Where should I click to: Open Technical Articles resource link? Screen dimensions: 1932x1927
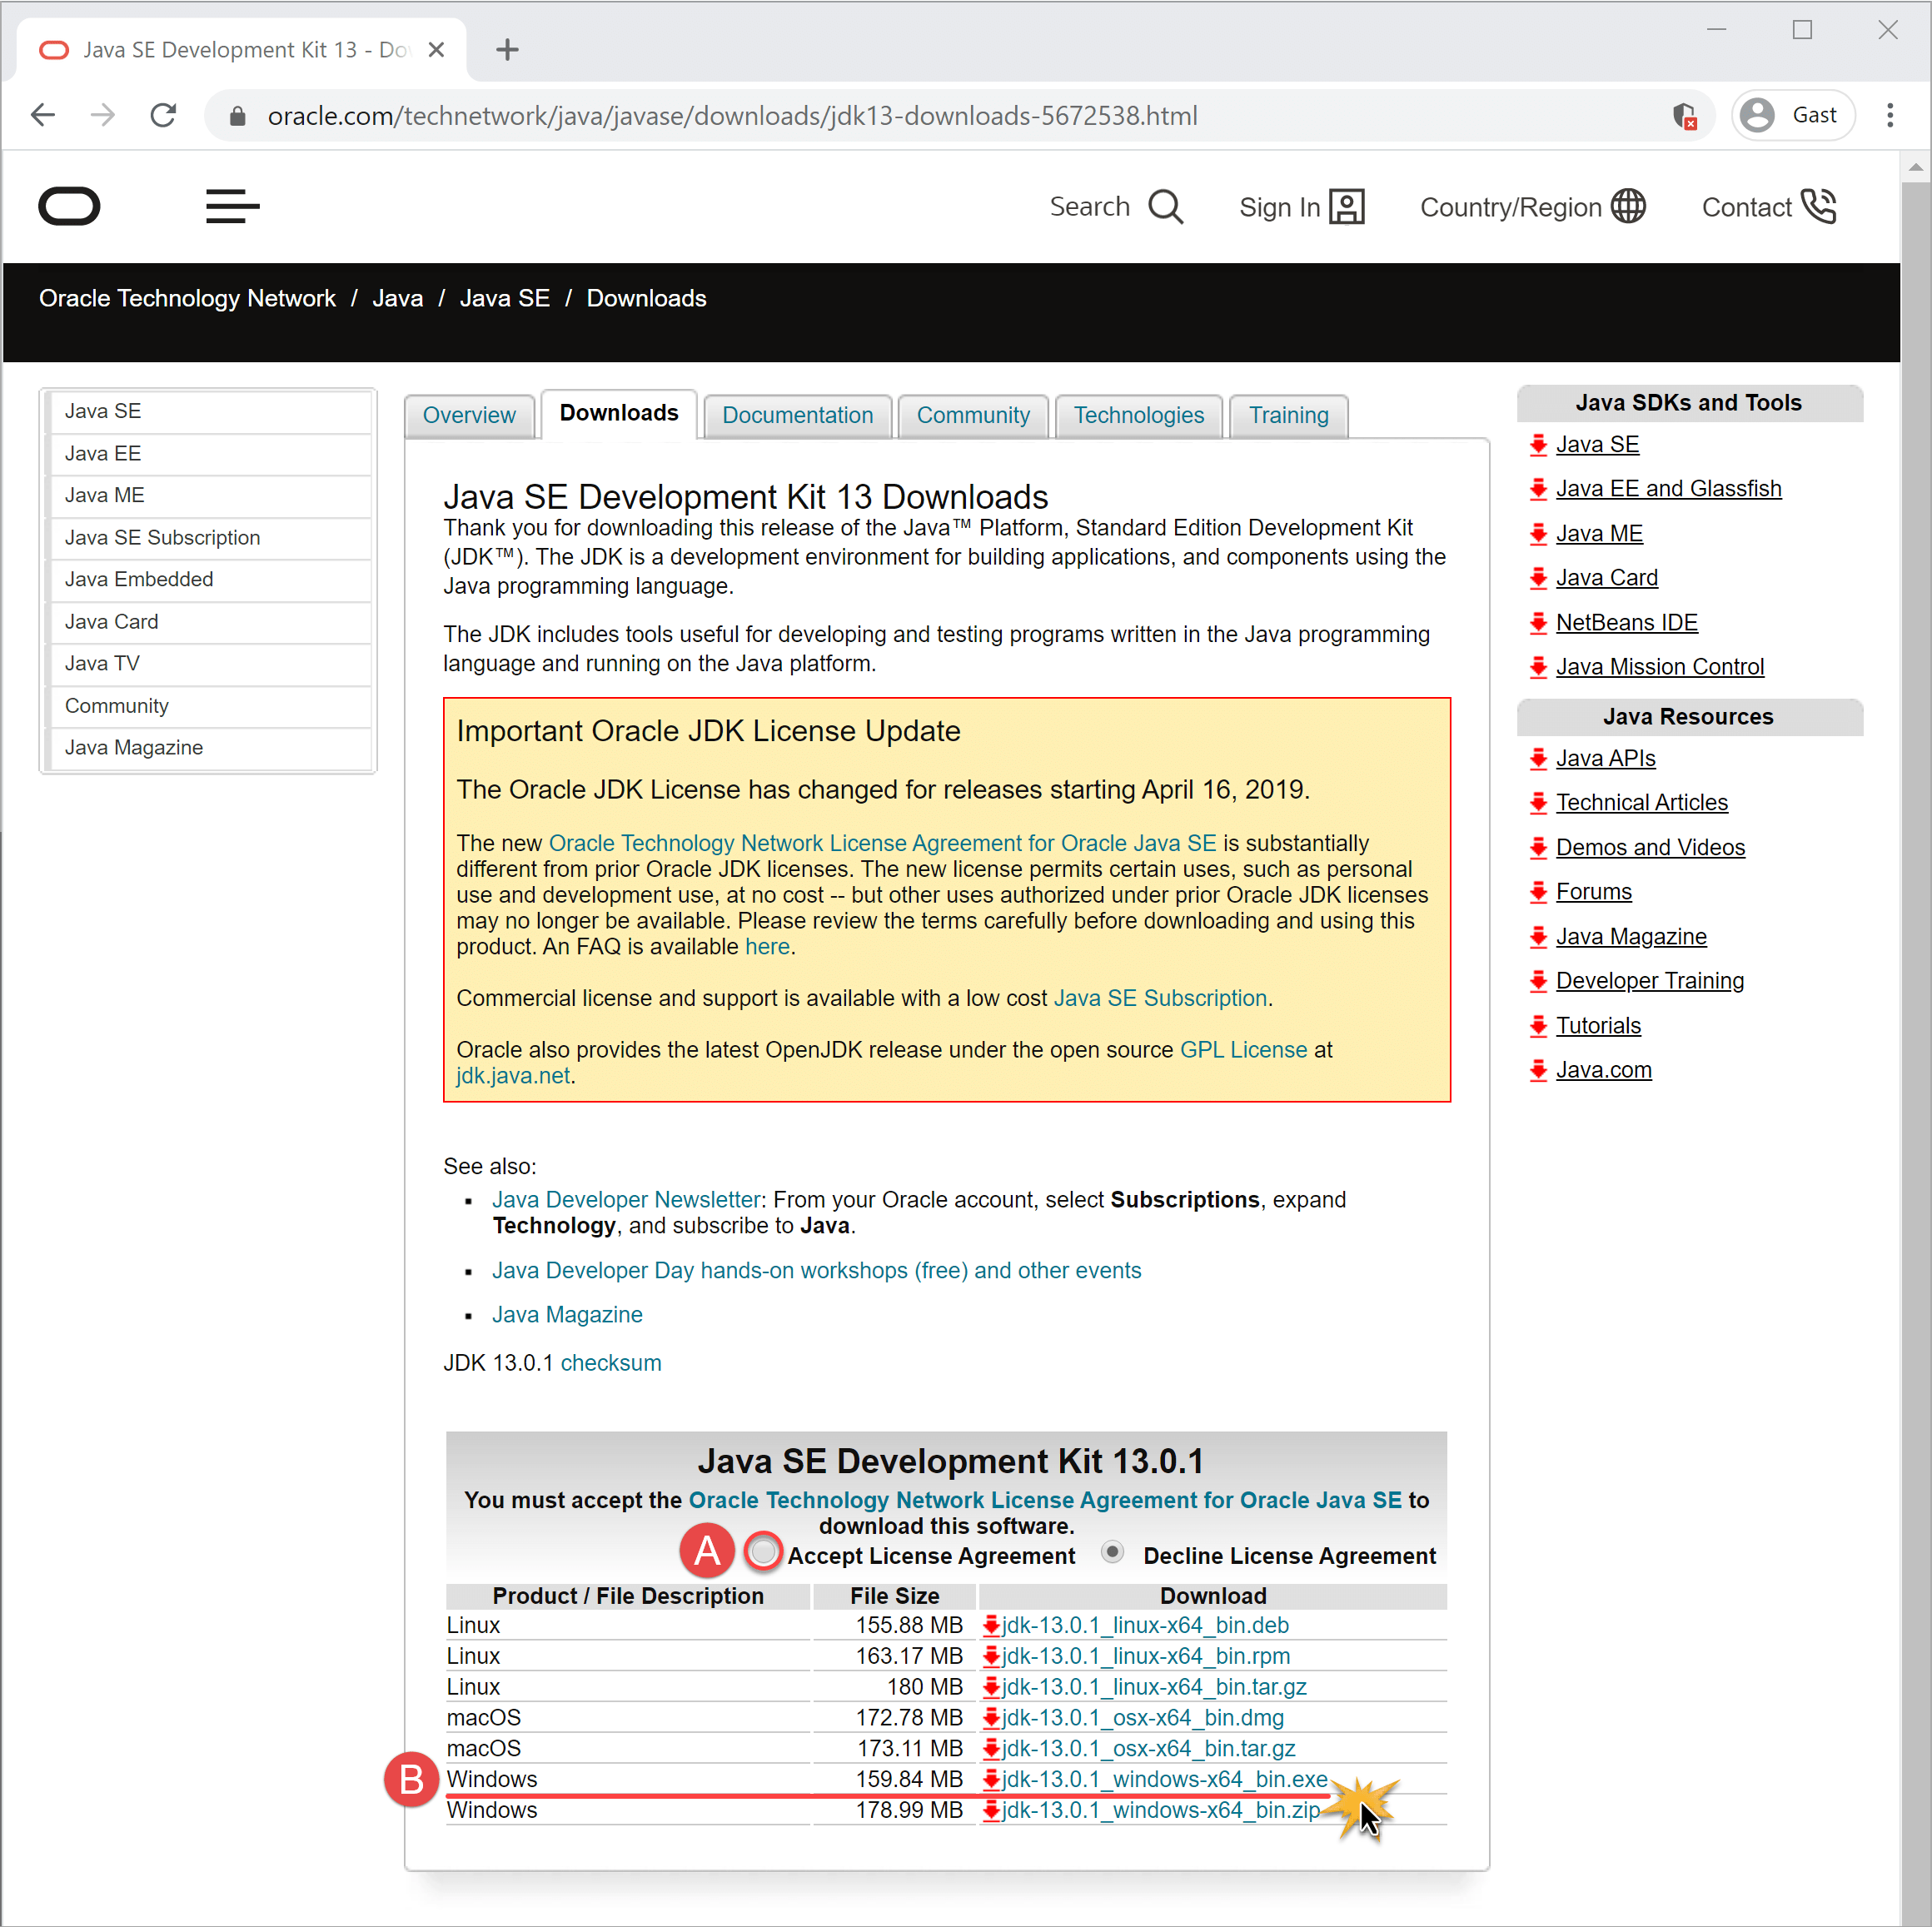[x=1641, y=803]
